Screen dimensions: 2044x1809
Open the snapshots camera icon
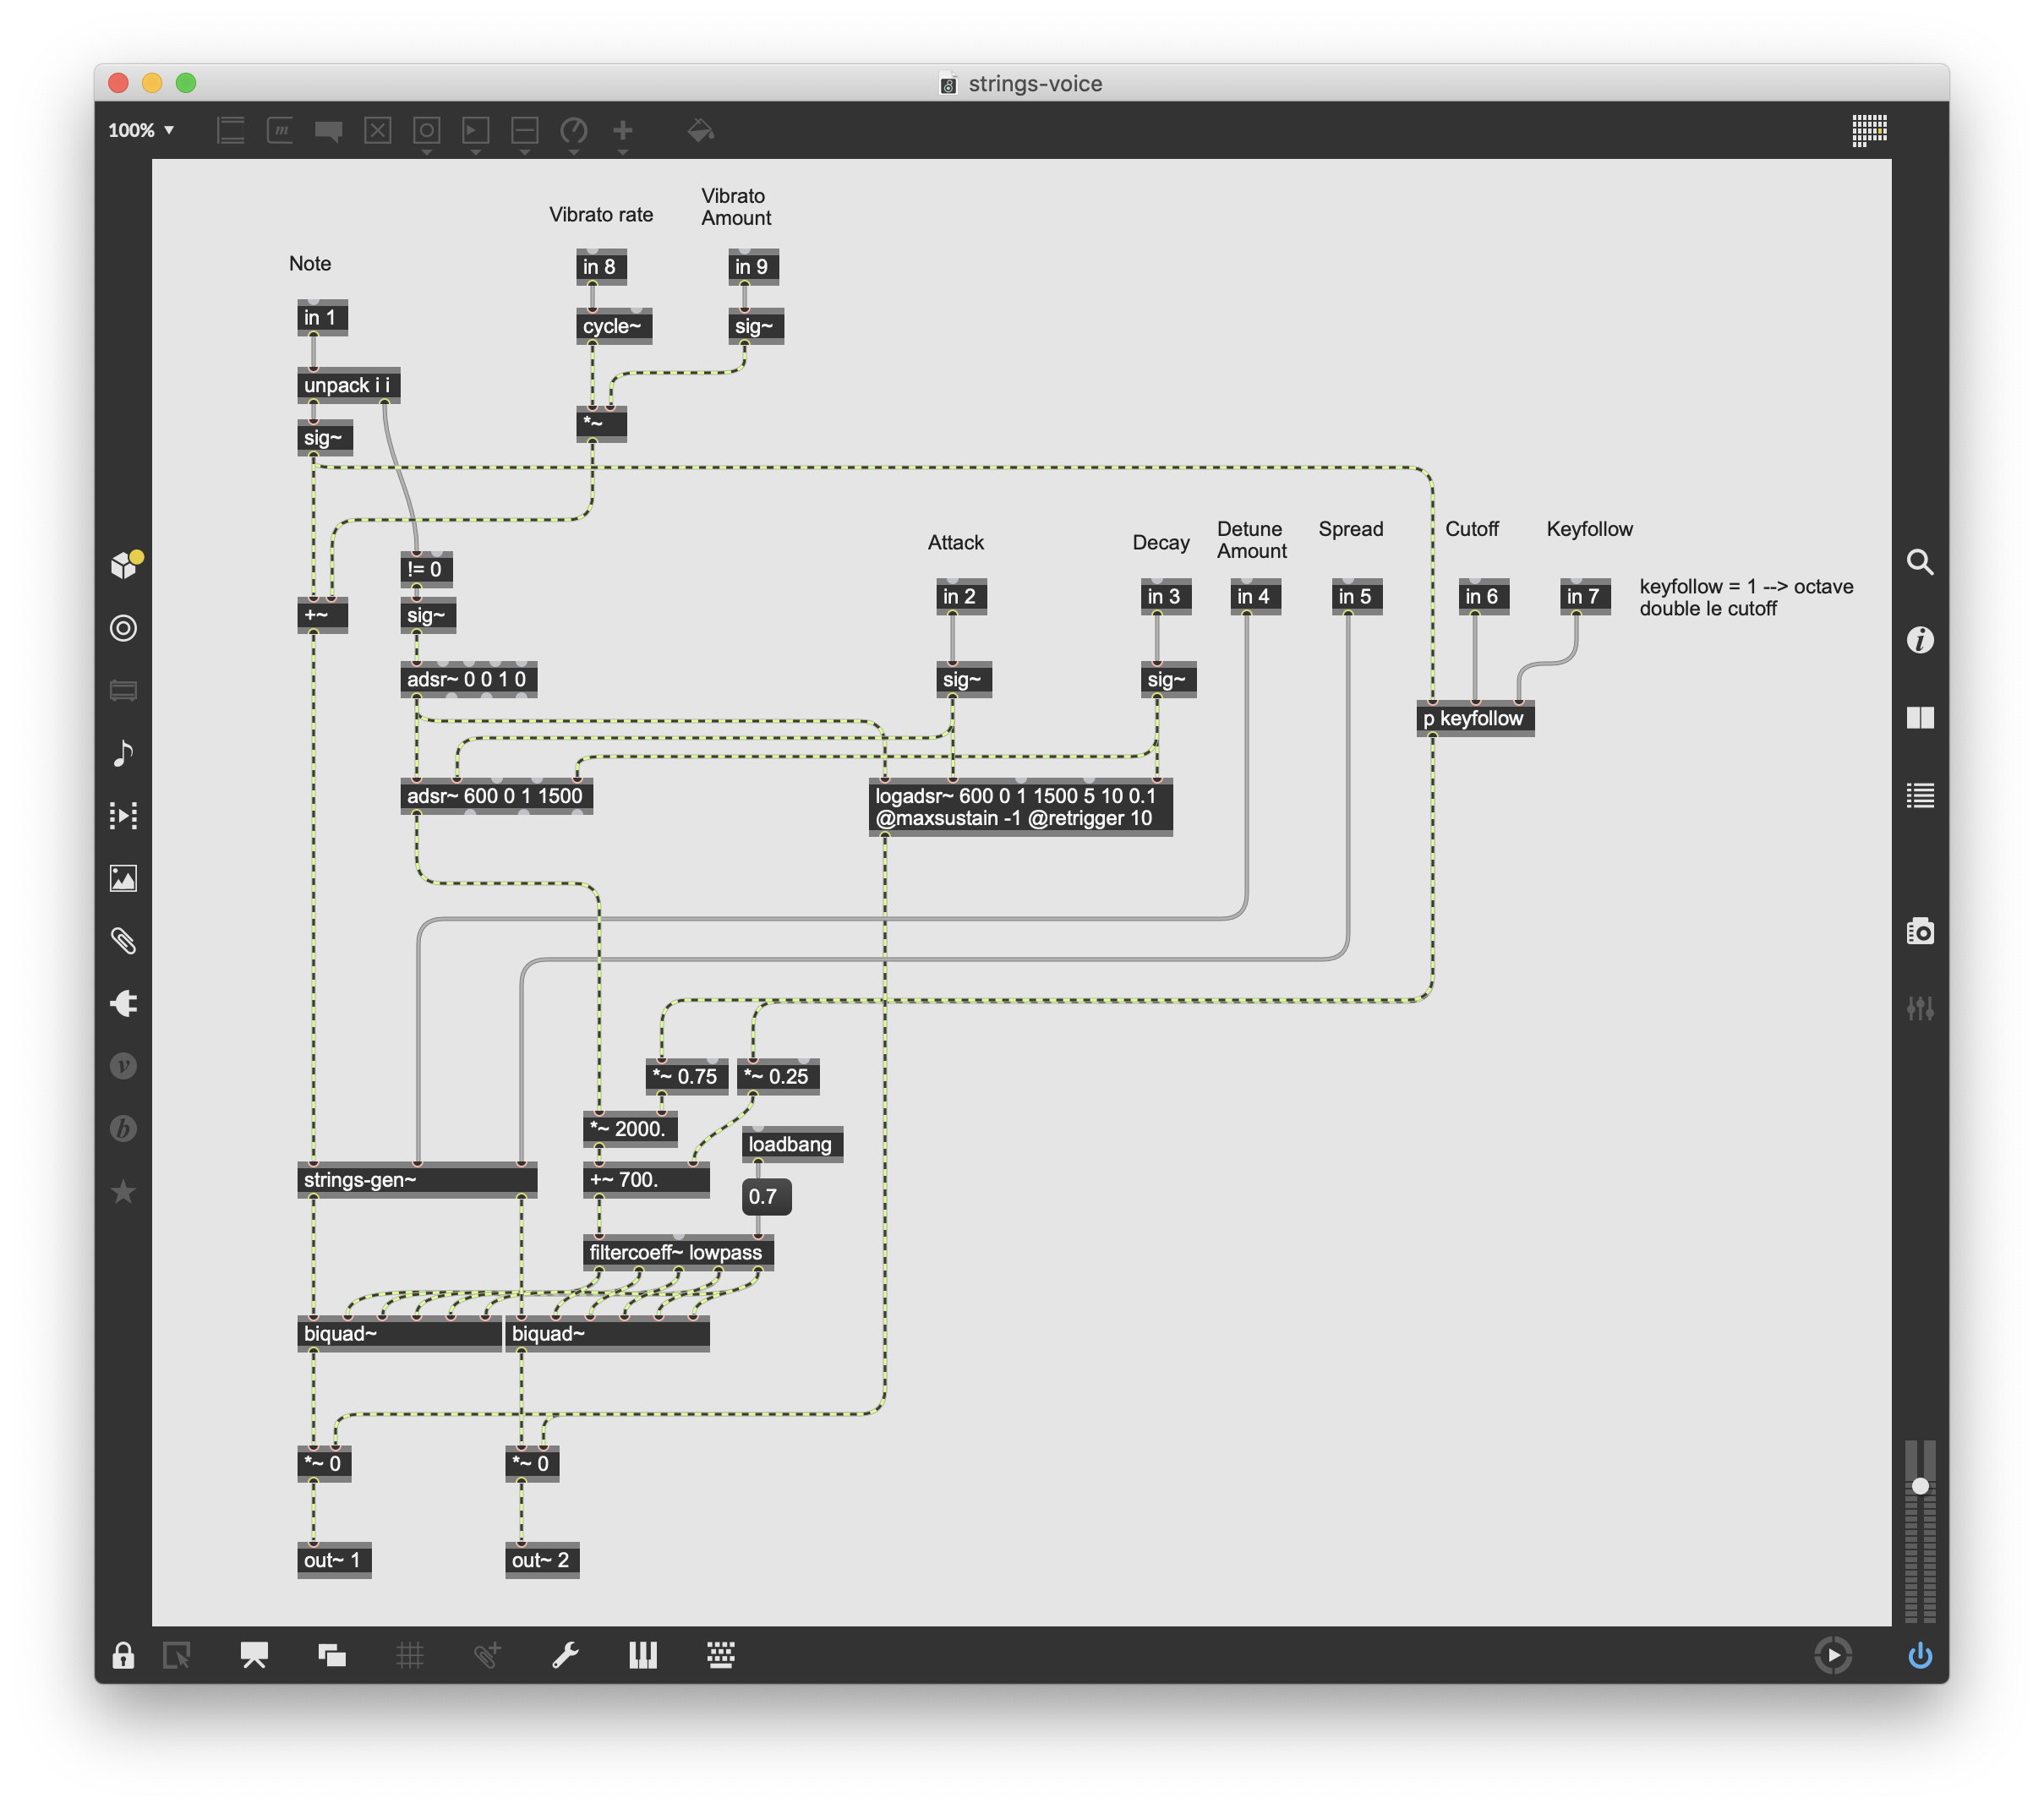[x=1919, y=931]
